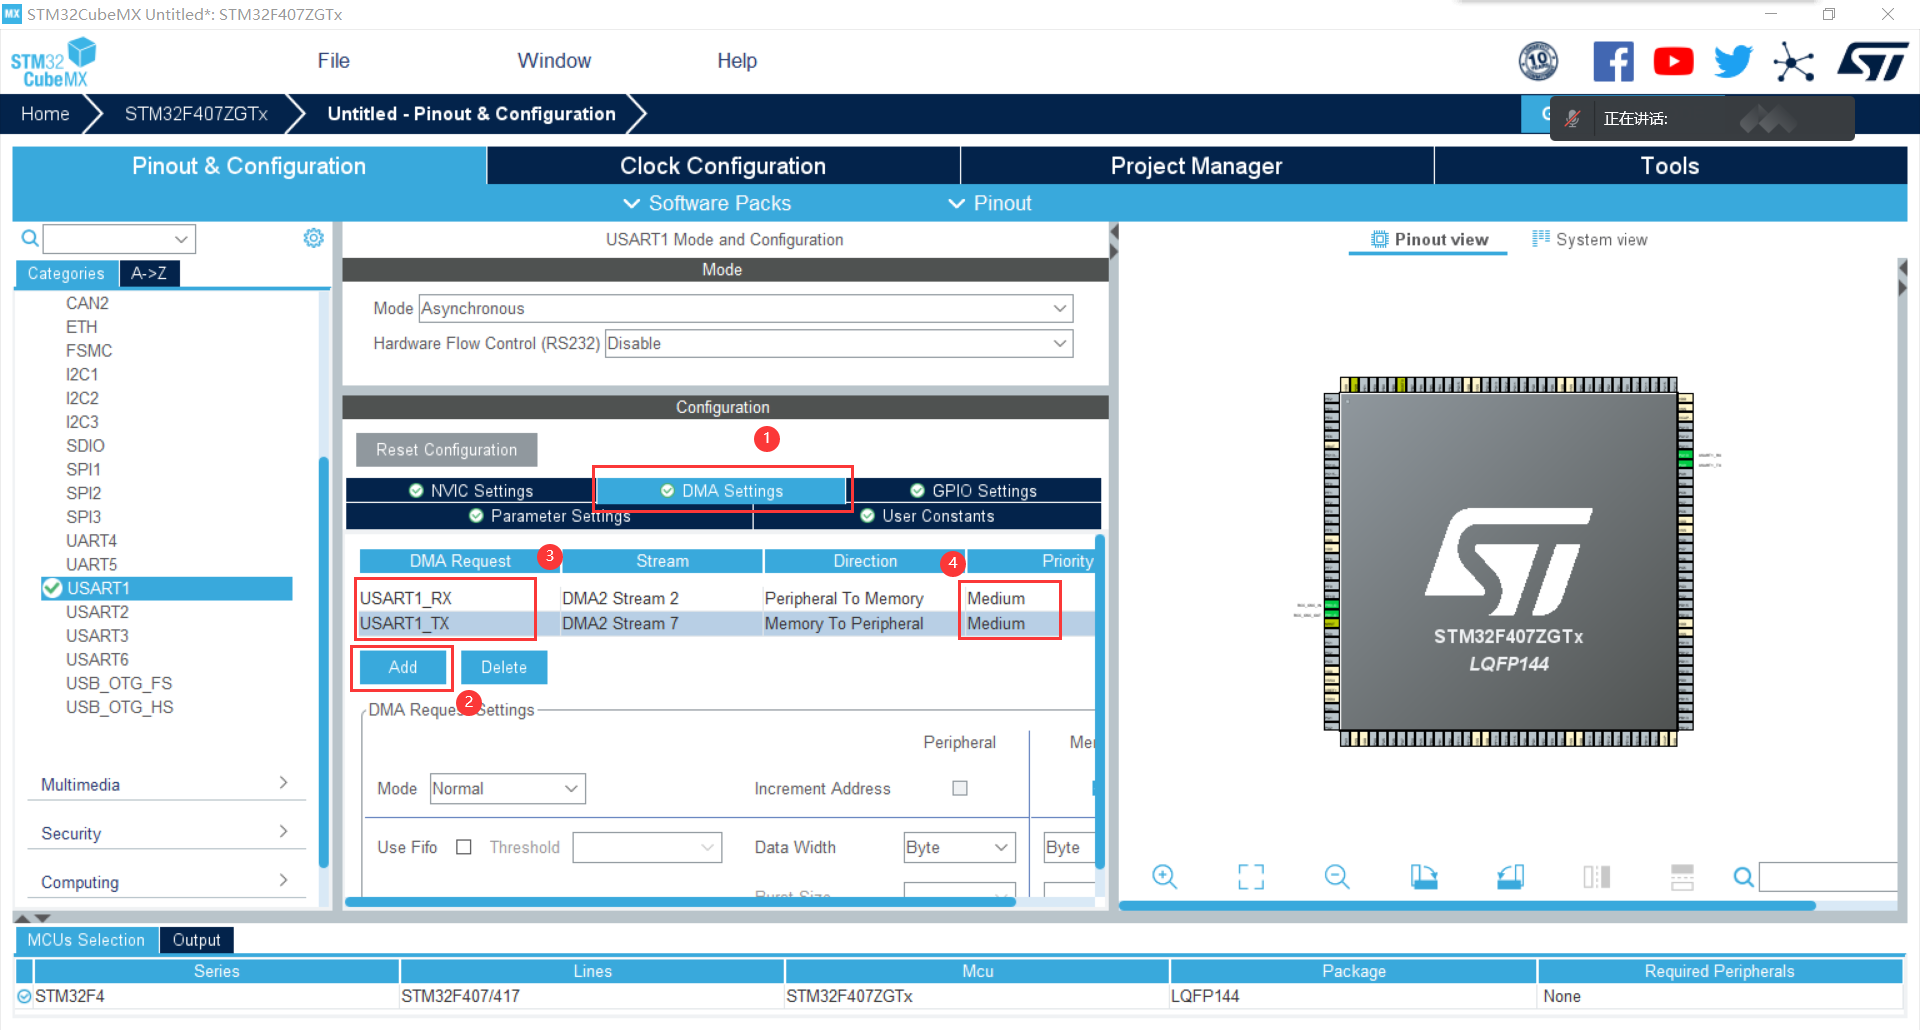Screen dimensions: 1920x1030
Task: Enable Increment Address for Peripheral
Action: click(959, 788)
